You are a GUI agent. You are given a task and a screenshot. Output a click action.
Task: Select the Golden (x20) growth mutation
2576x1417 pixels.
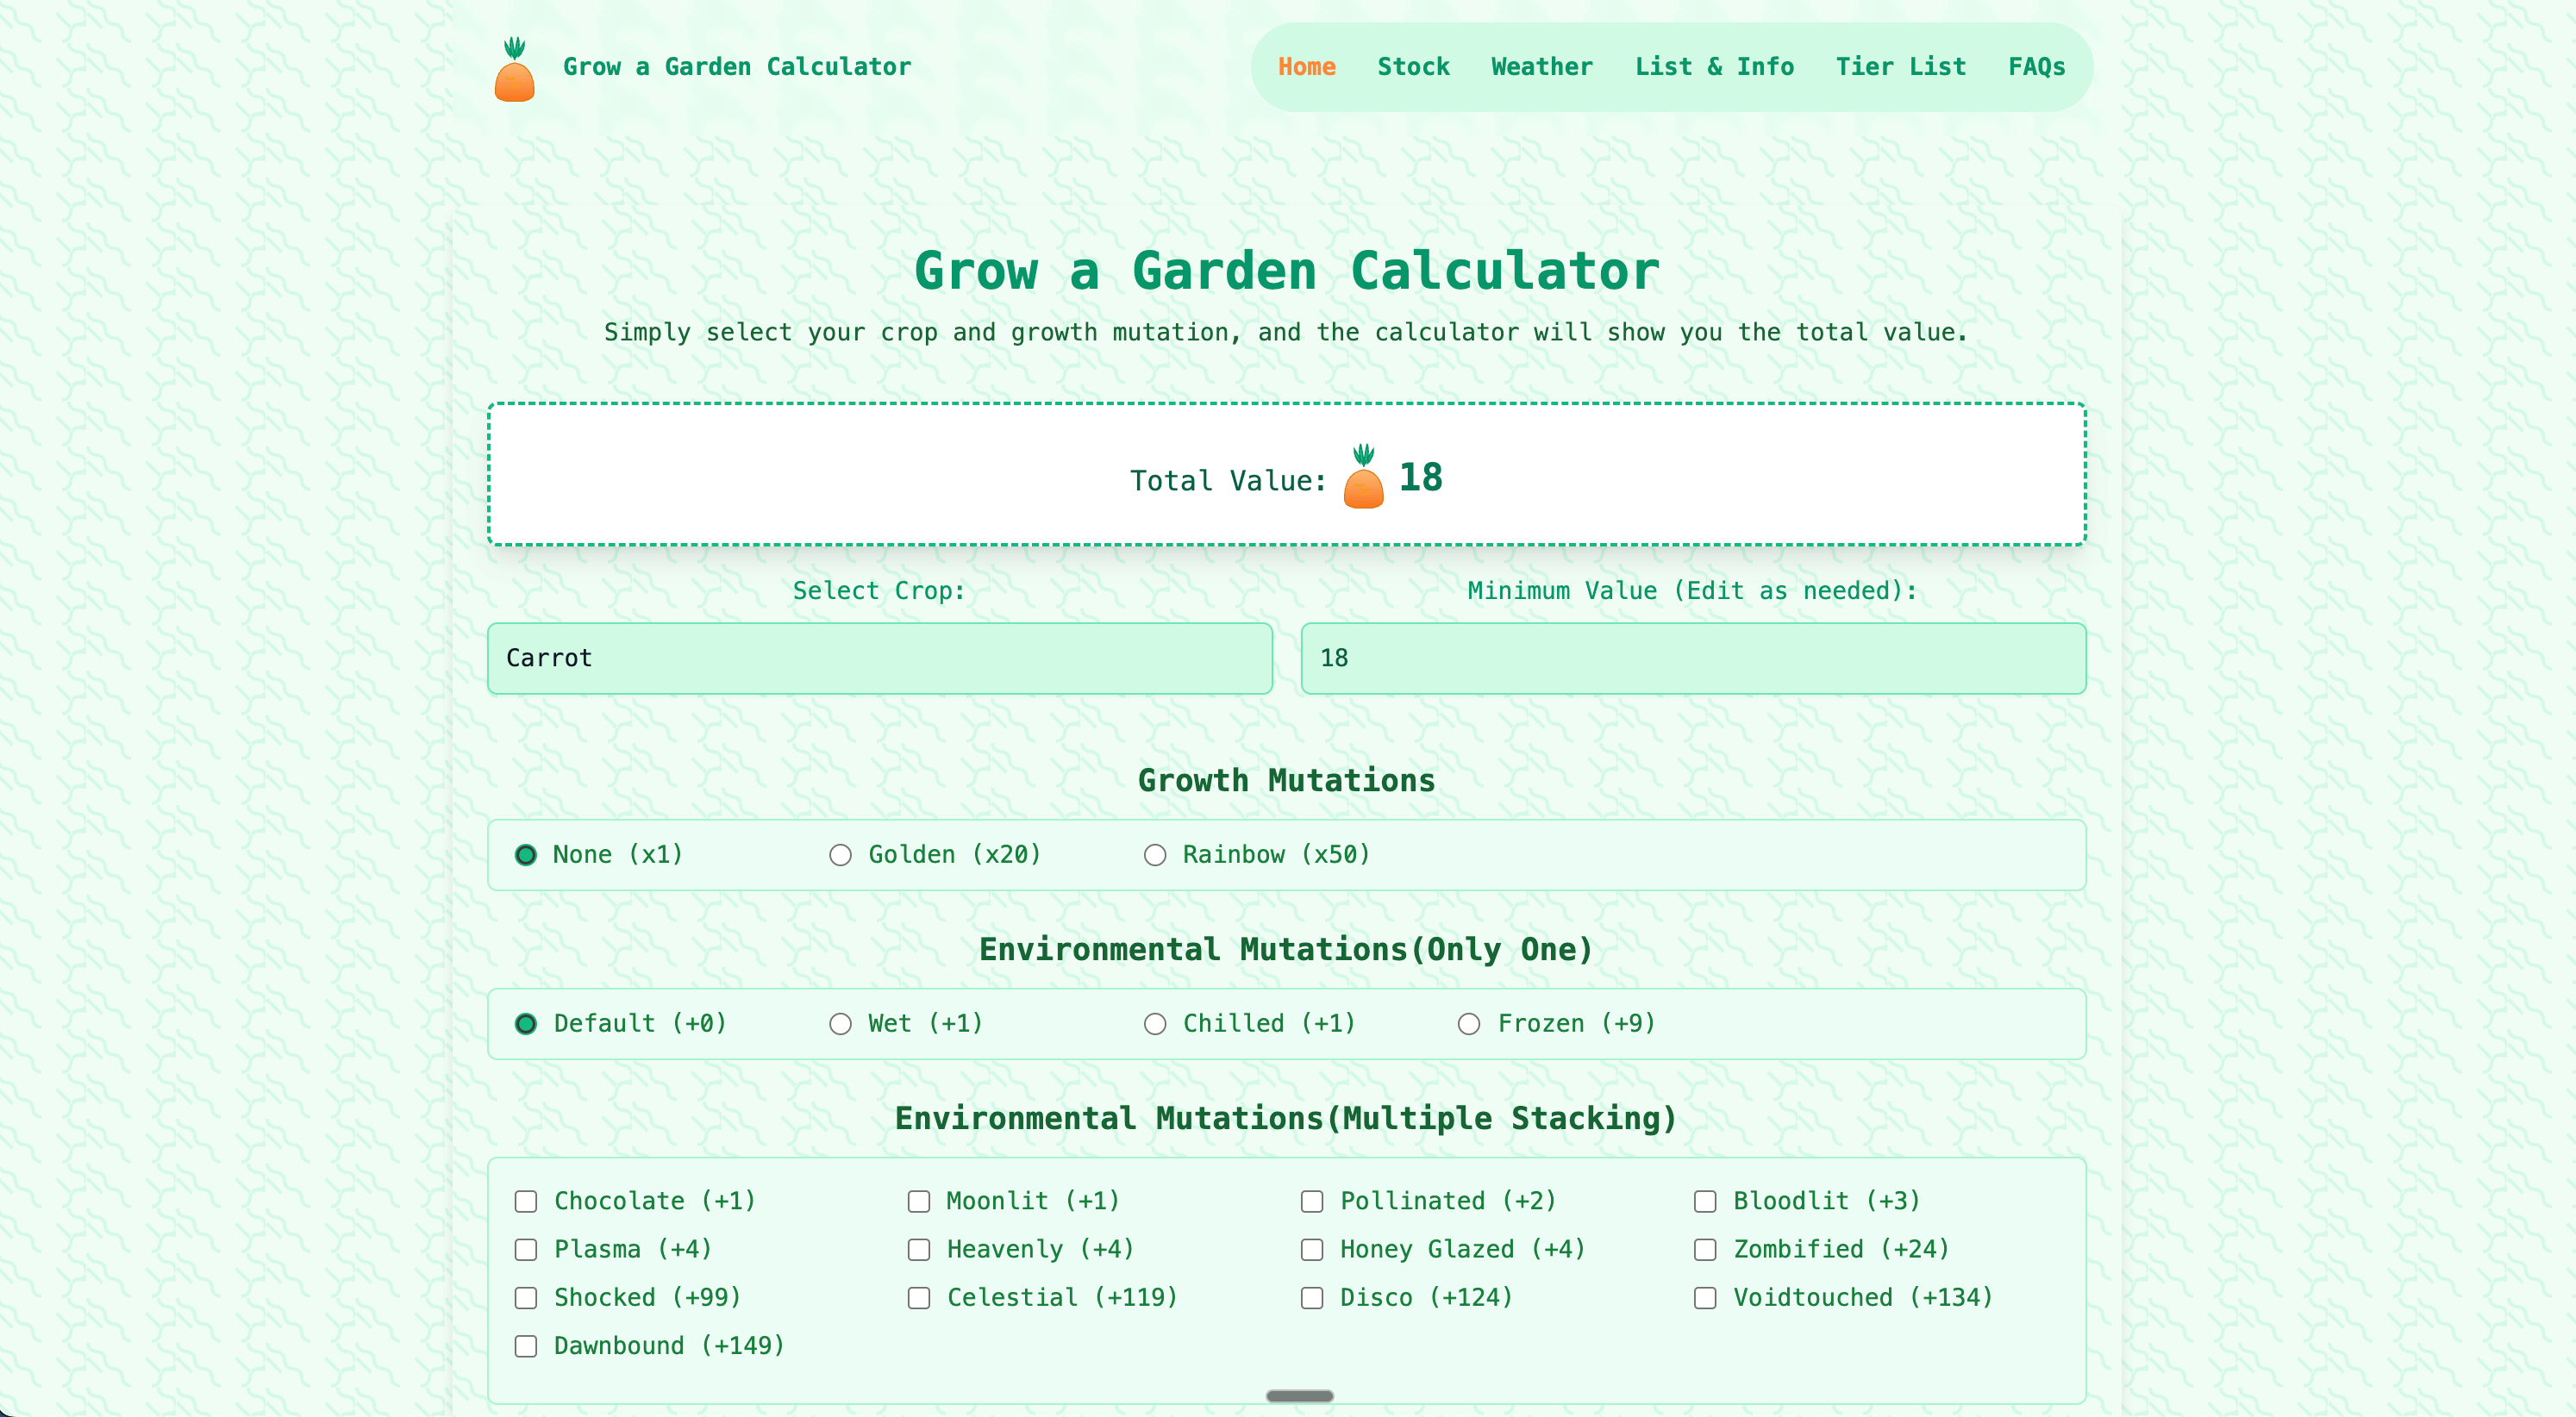point(840,855)
